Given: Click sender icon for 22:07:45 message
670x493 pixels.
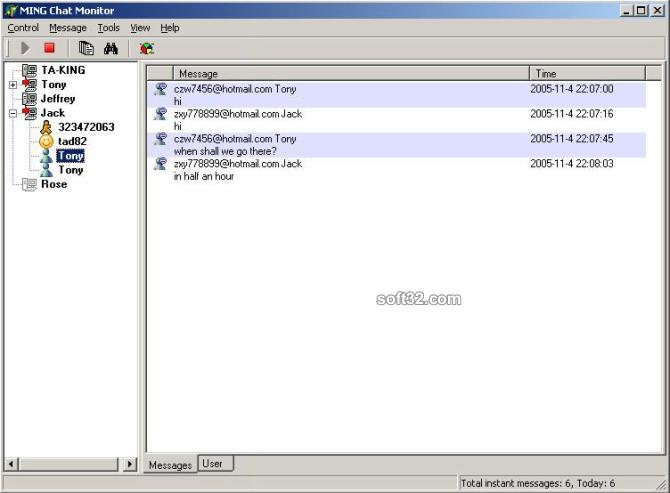Looking at the screenshot, I should [x=161, y=138].
